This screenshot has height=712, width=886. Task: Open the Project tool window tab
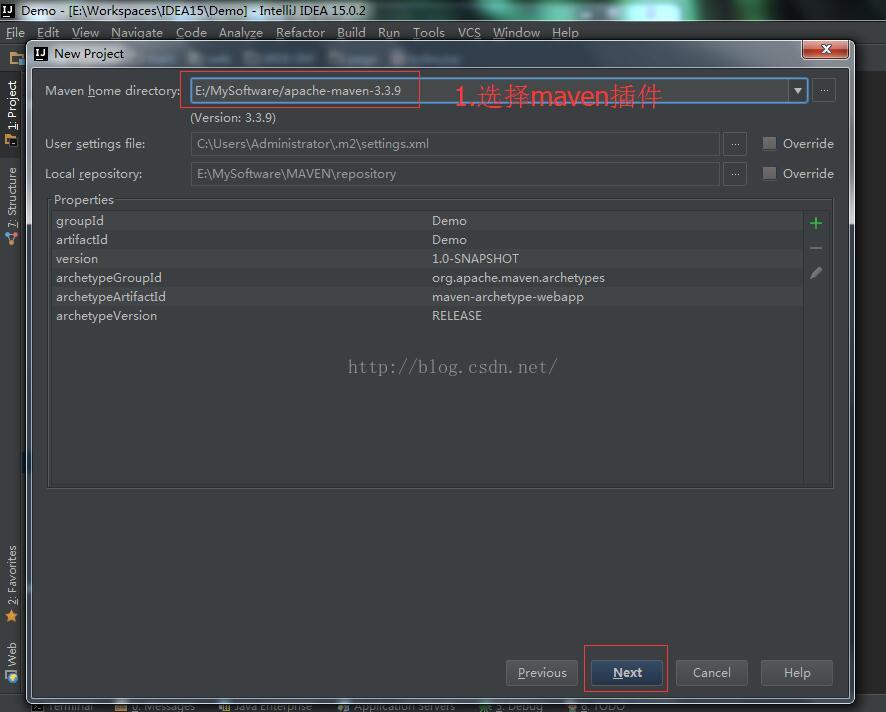(11, 112)
